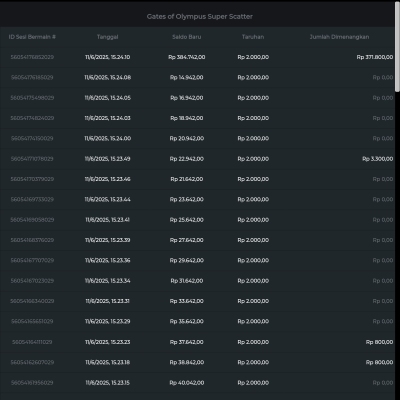Click Taruhan Rp 2.000,00 in 15.23.15 row
Viewport: 400px width, 400px height.
tap(253, 383)
